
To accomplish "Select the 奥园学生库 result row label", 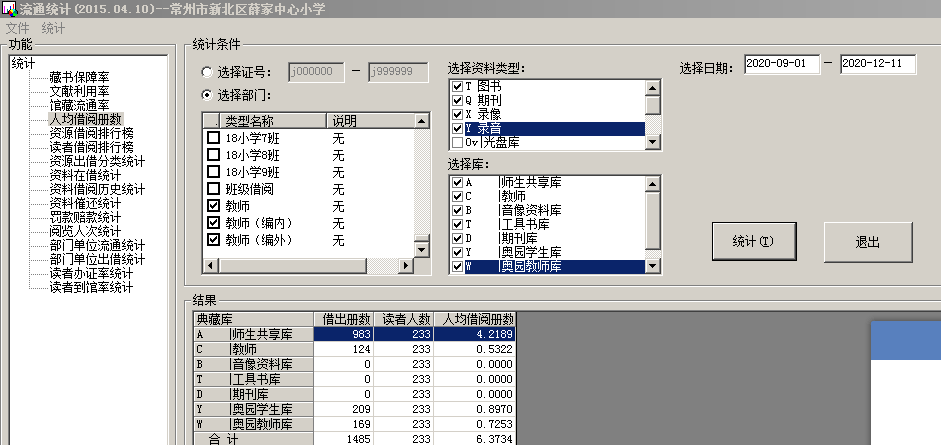I will pyautogui.click(x=253, y=410).
